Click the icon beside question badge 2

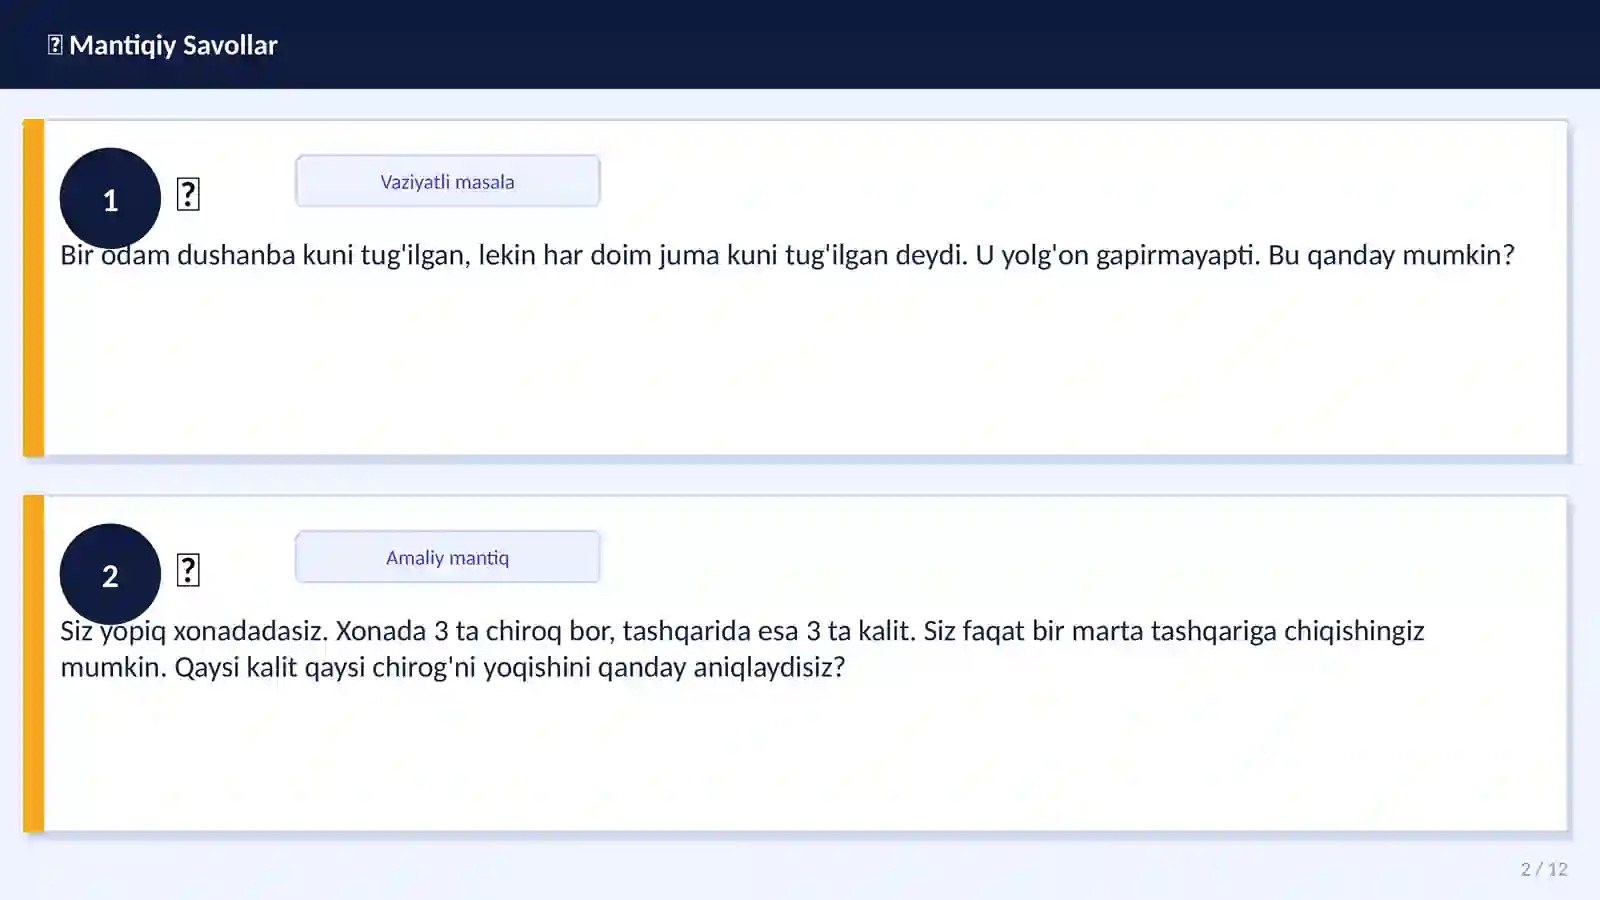point(188,570)
